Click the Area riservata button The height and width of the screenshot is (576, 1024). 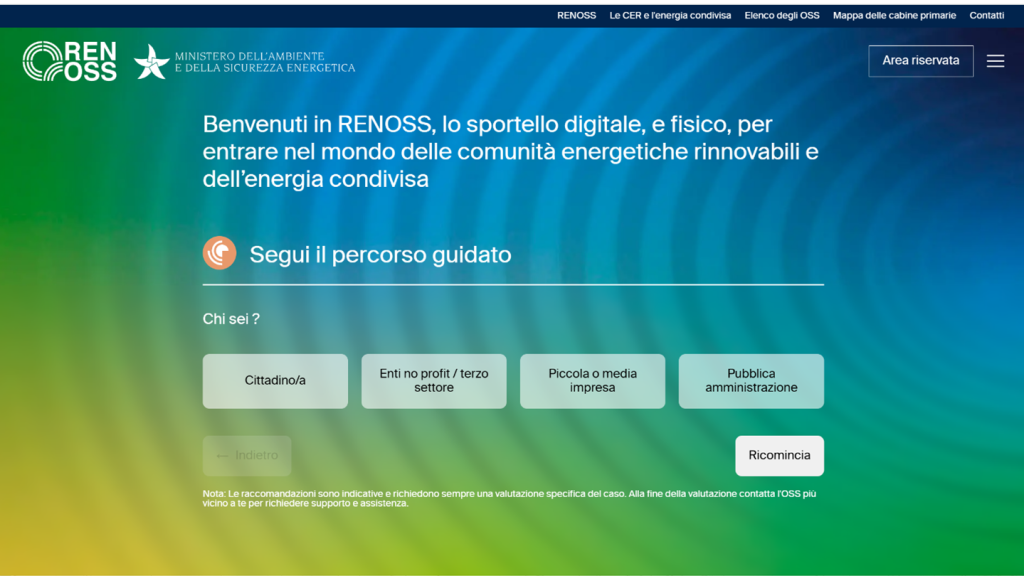coord(920,61)
